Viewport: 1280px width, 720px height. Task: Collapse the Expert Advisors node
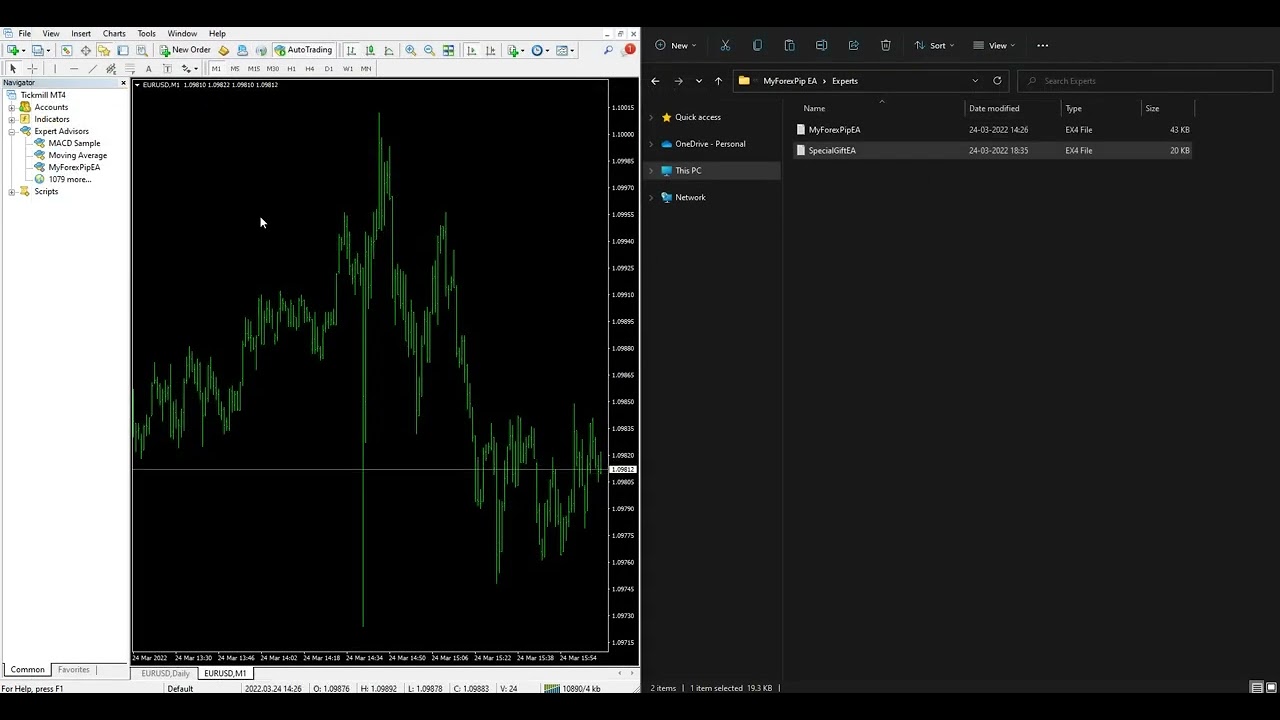[x=12, y=131]
